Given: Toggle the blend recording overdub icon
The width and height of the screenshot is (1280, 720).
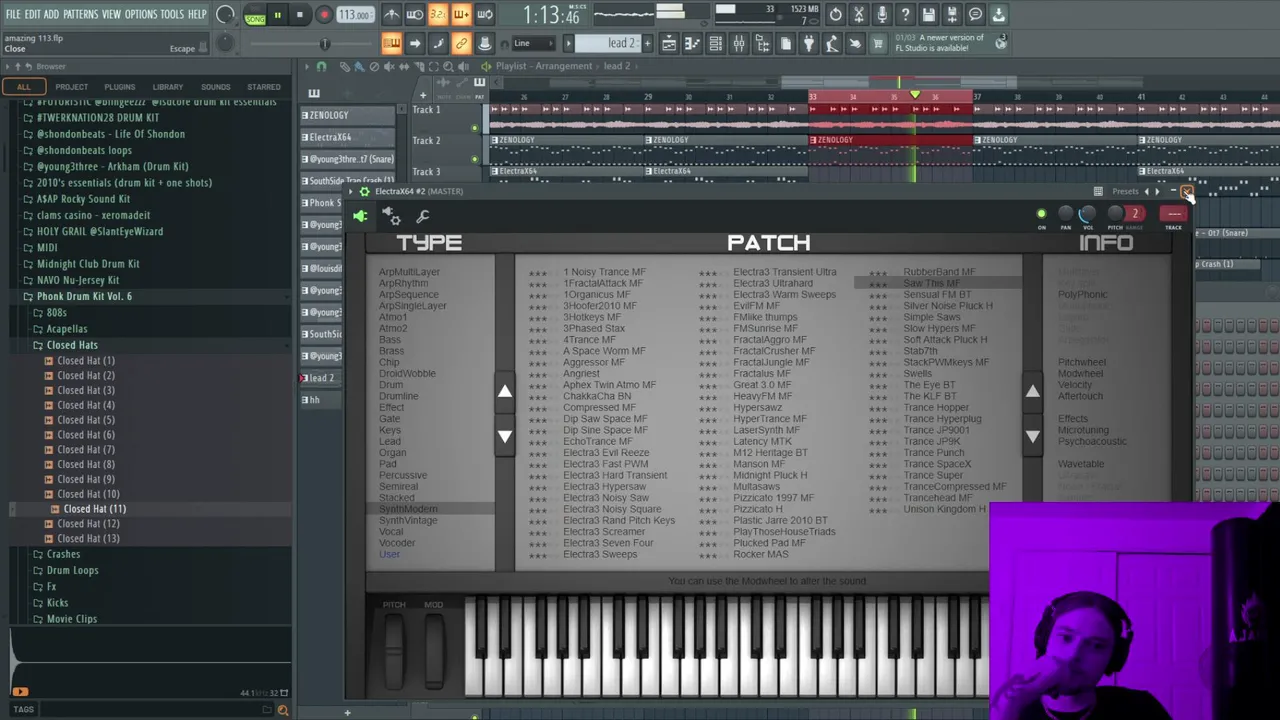Looking at the screenshot, I should [461, 15].
